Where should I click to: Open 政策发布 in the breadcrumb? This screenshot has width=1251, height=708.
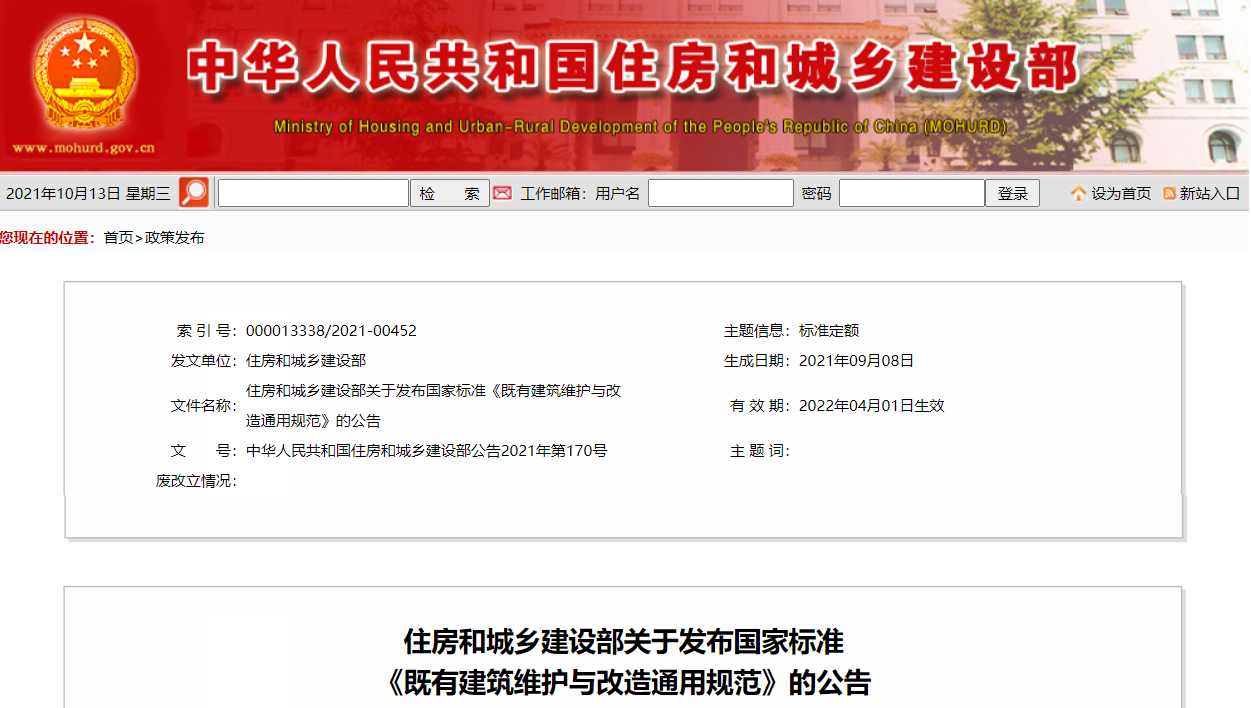[x=175, y=238]
